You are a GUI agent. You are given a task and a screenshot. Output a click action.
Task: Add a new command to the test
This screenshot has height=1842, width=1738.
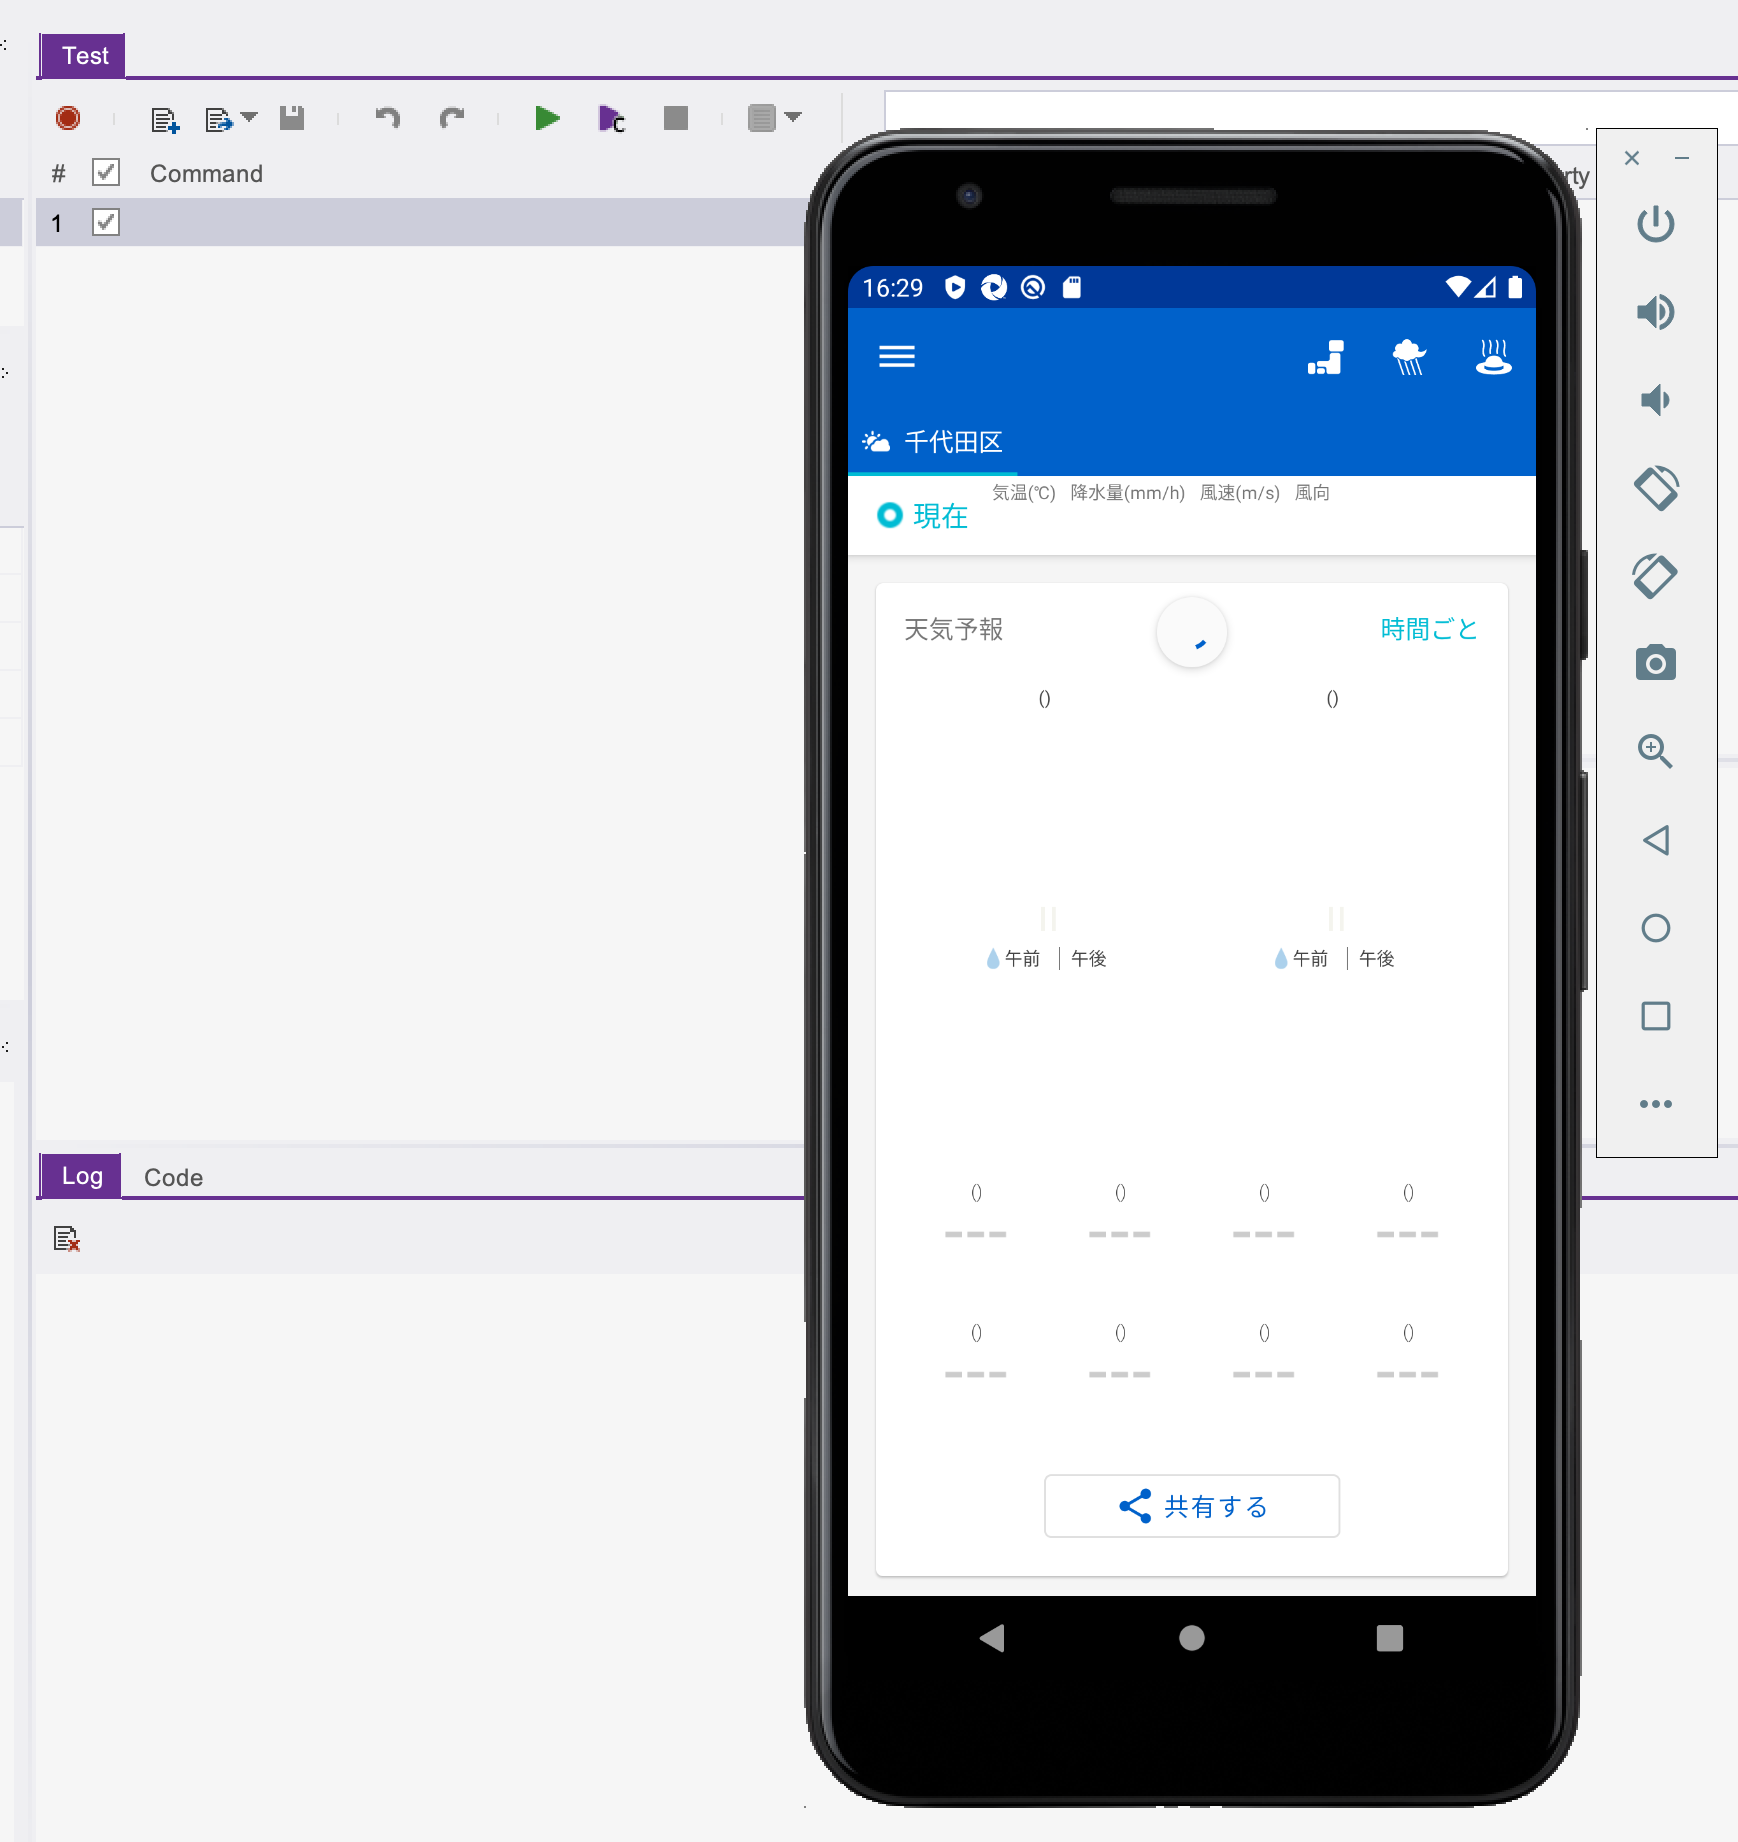165,120
